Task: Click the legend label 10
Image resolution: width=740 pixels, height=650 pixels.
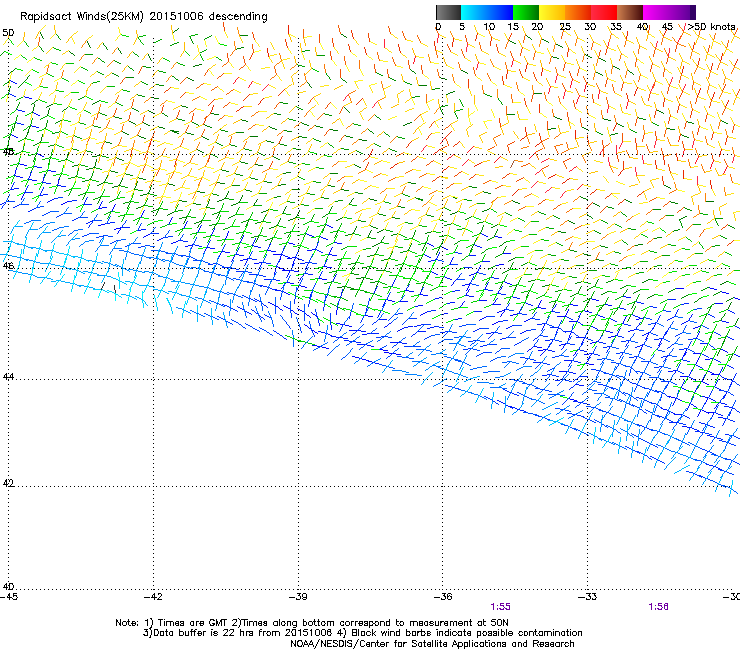Action: (x=489, y=27)
